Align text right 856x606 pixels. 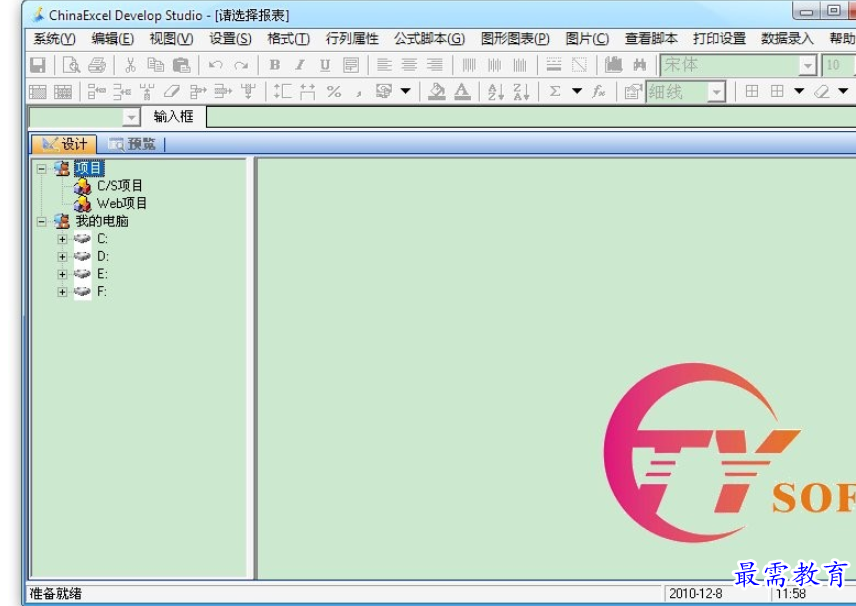[435, 65]
